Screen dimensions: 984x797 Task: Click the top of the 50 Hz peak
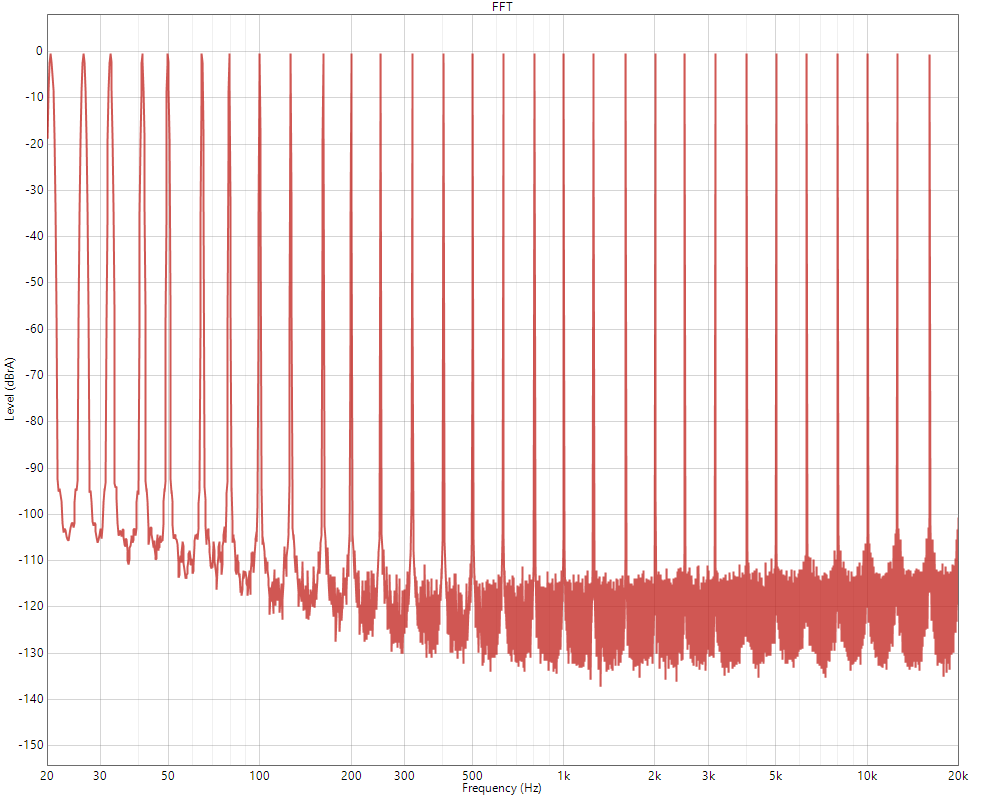168,55
